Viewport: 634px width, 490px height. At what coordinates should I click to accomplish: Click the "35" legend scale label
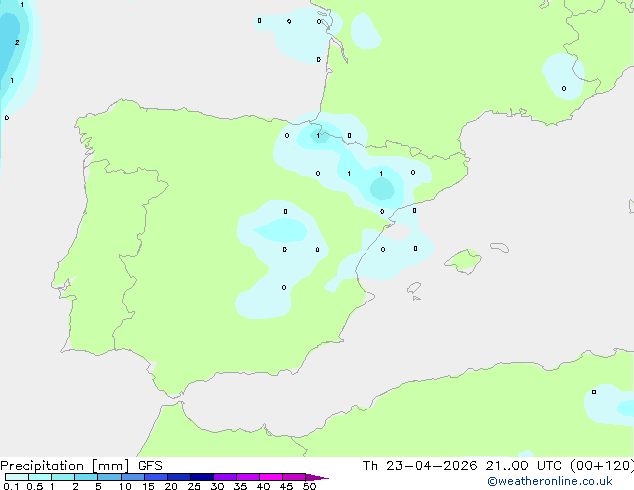(x=240, y=486)
